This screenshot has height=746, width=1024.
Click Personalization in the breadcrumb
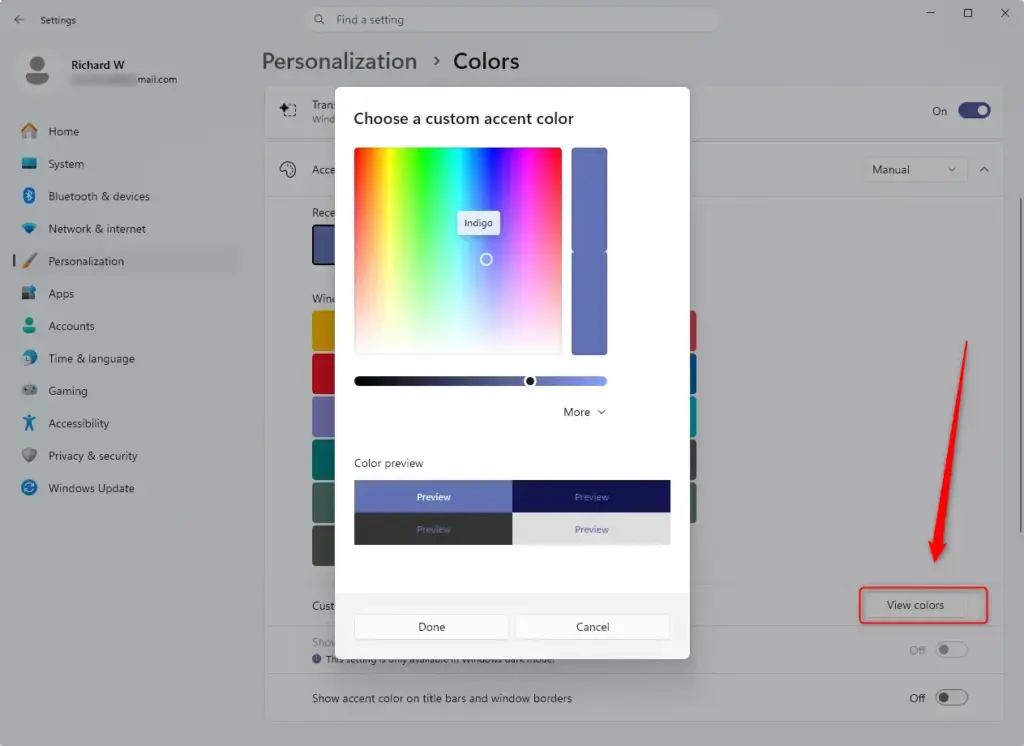click(340, 61)
